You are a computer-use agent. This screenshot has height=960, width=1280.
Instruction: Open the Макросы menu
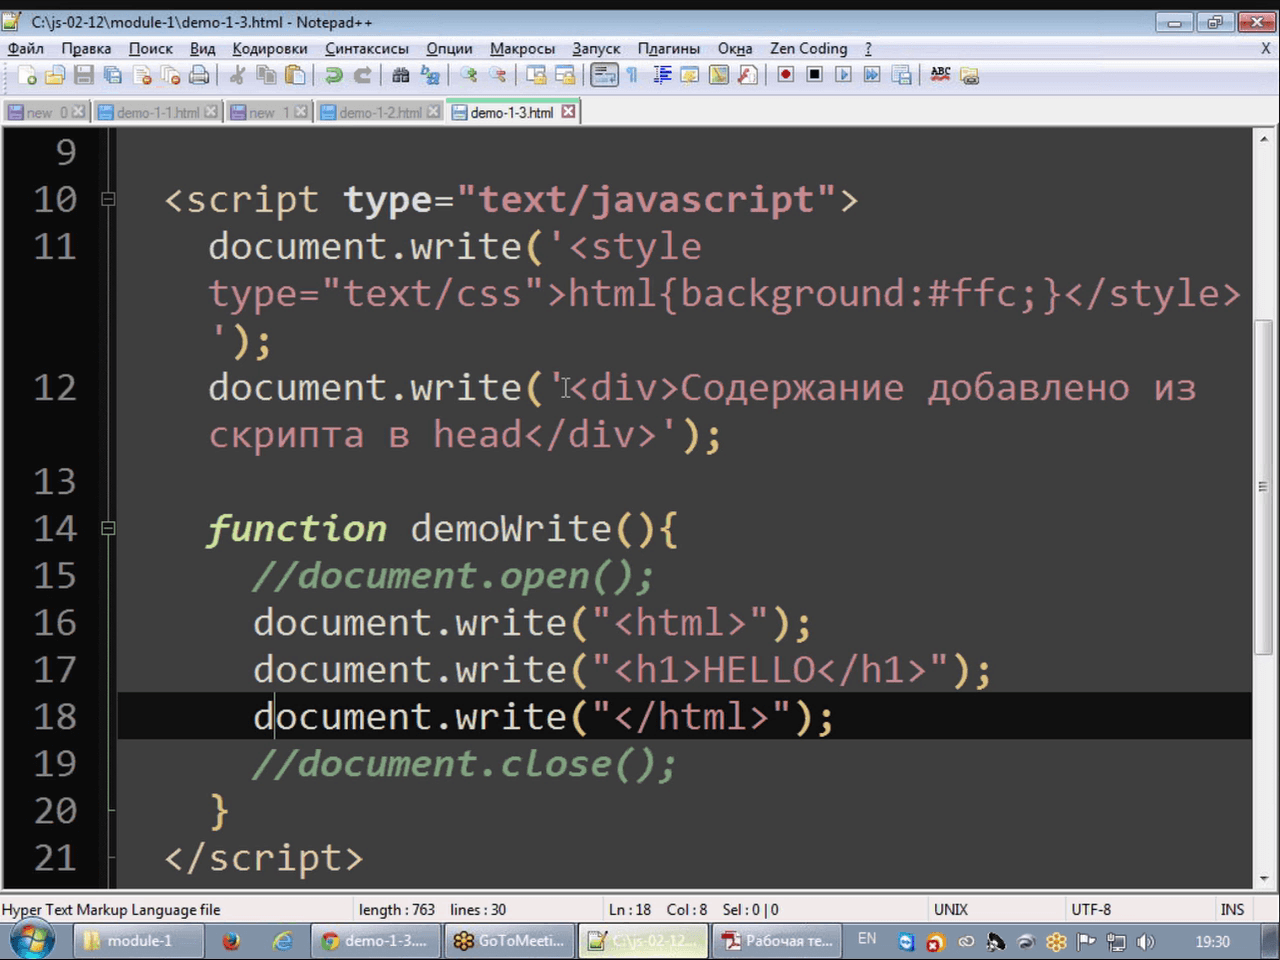click(x=522, y=48)
